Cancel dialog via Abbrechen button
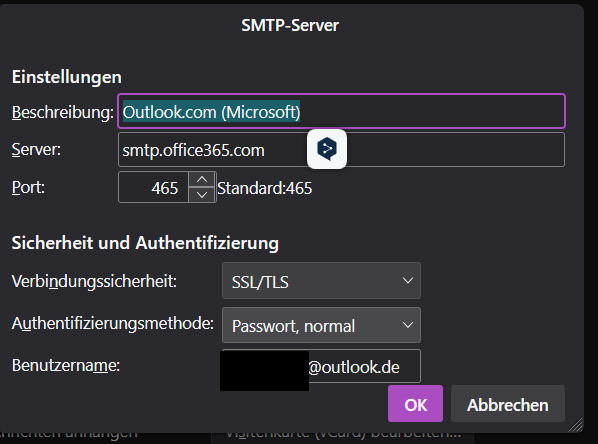598x444 pixels. coord(508,404)
